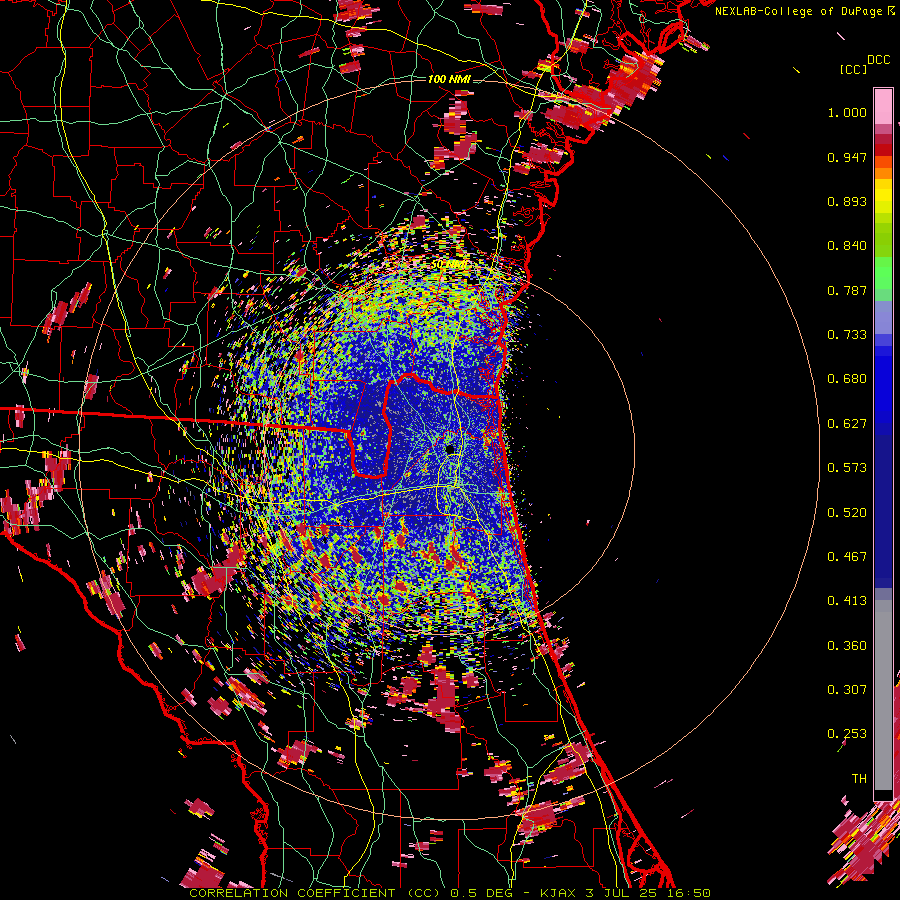The image size is (900, 900).
Task: Click the Correlation Coefficient KJAX caption at bottom
Action: tap(450, 893)
